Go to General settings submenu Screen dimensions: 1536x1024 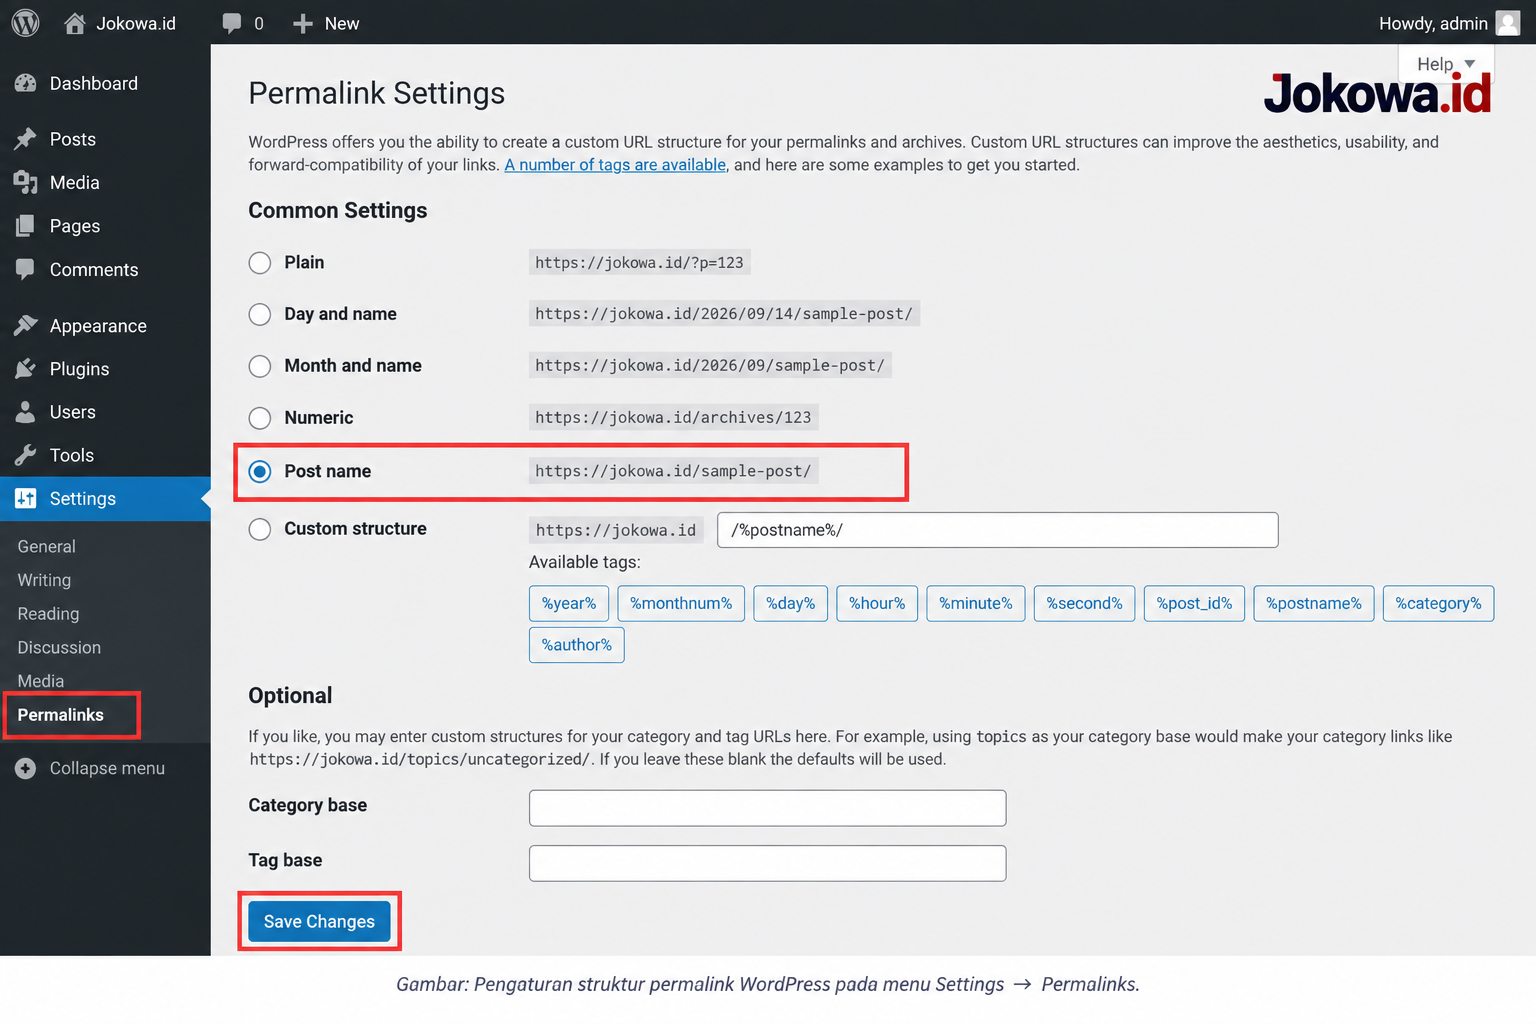(46, 546)
